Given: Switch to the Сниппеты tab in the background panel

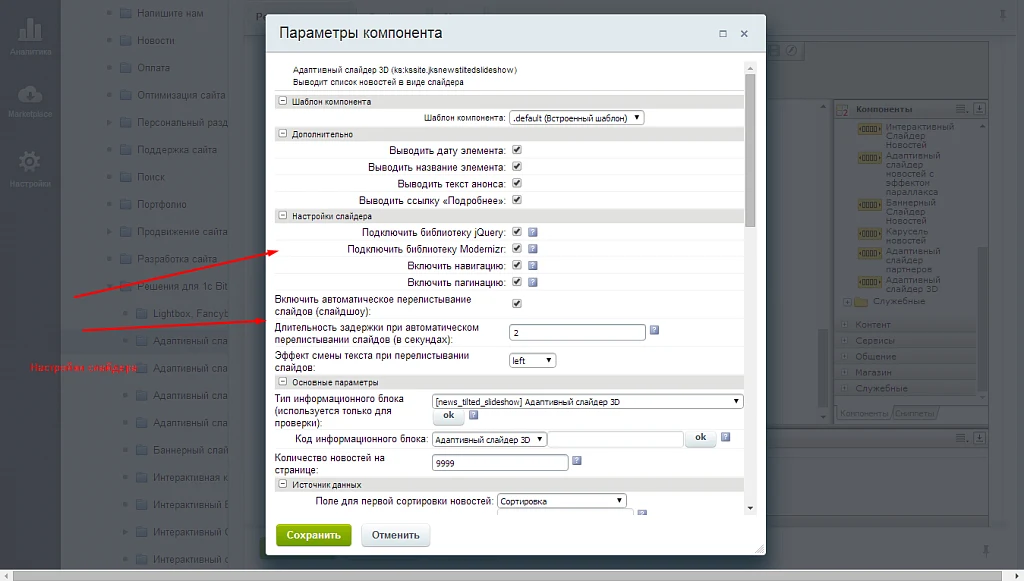Looking at the screenshot, I should point(915,413).
